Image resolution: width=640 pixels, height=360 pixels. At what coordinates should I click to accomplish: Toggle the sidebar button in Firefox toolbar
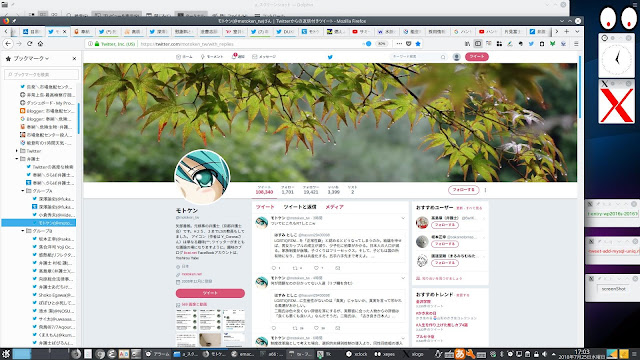(478, 44)
